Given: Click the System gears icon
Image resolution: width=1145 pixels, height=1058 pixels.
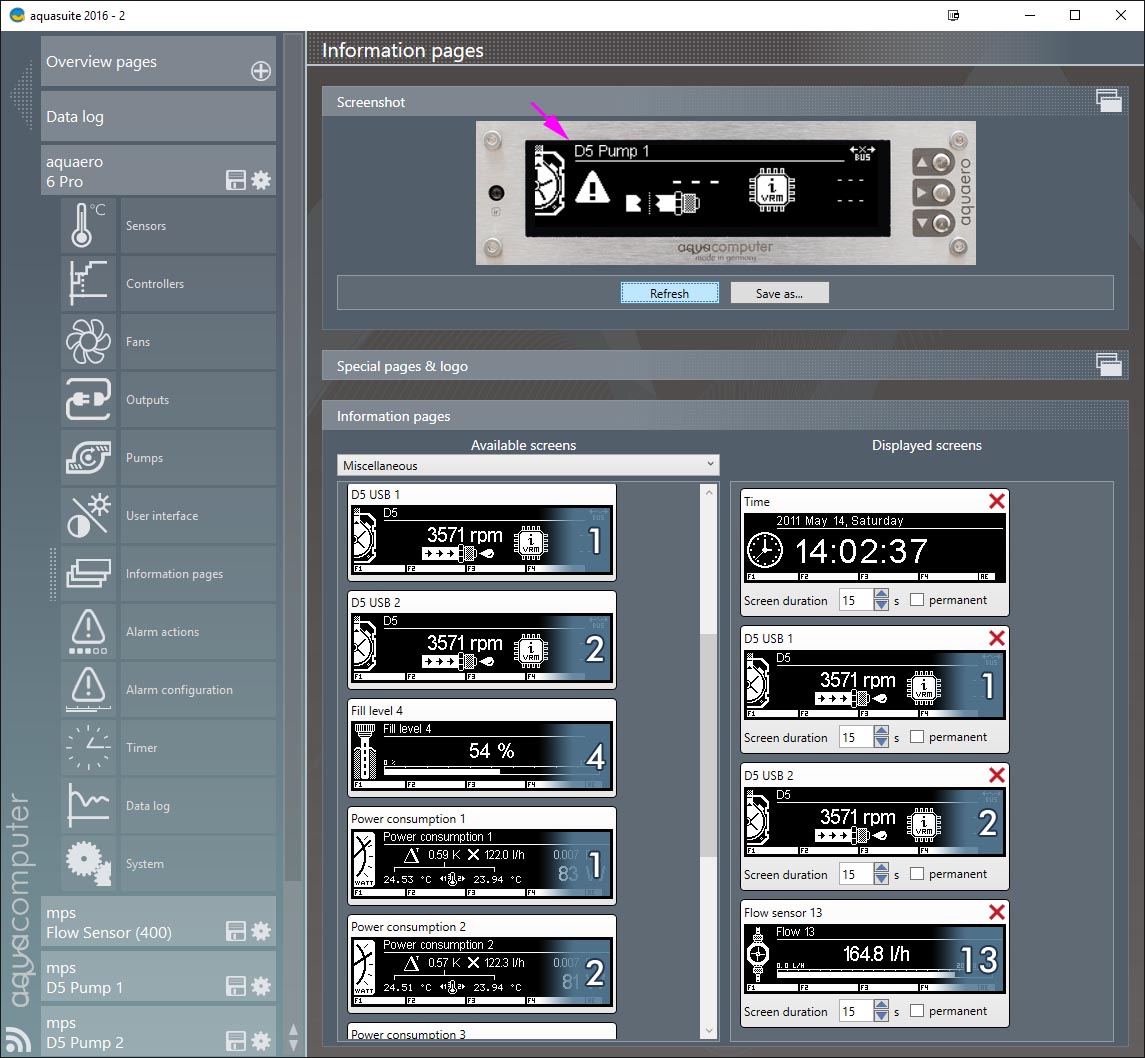Looking at the screenshot, I should (89, 864).
